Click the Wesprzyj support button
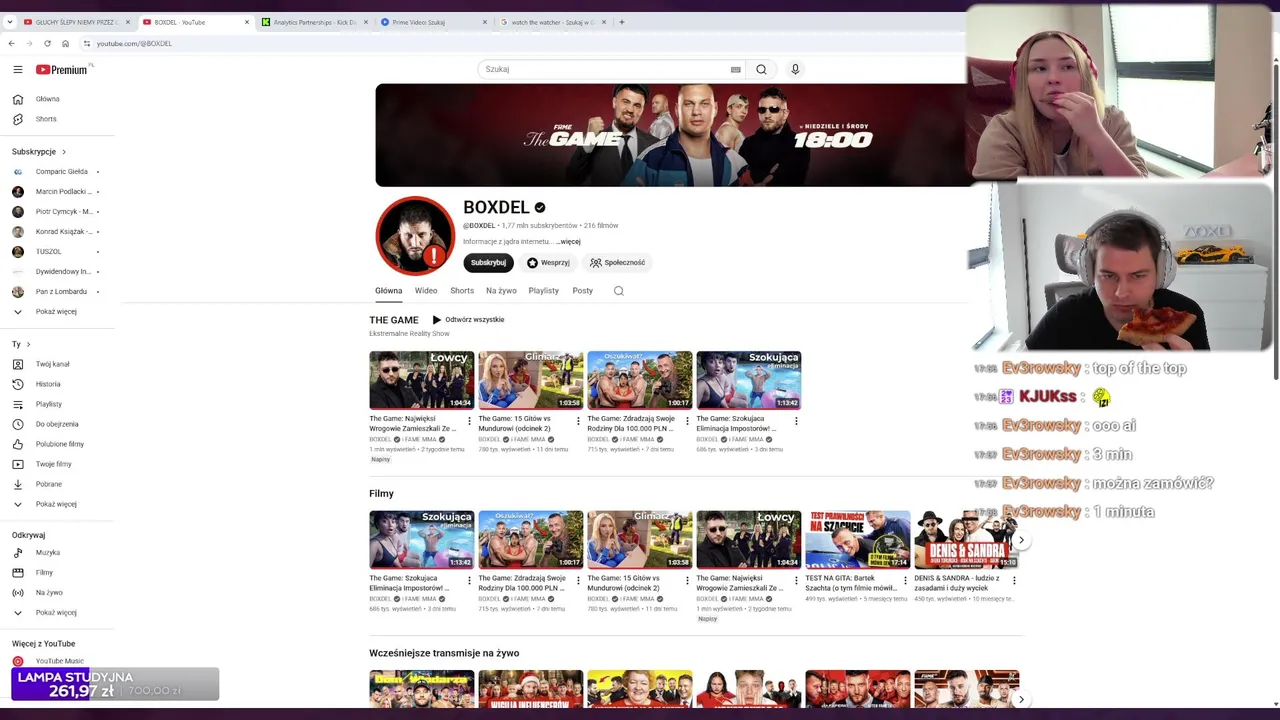 (x=548, y=263)
